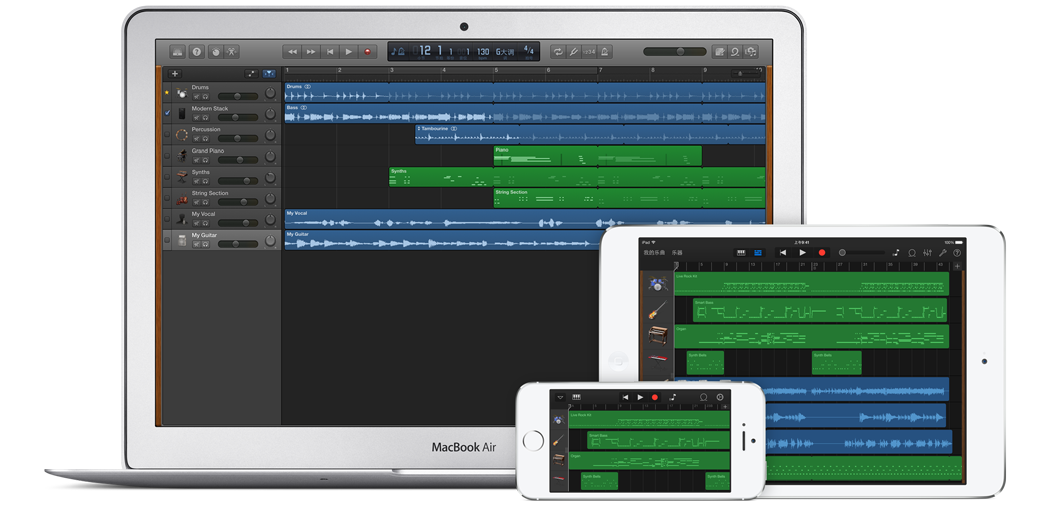
Task: Toggle the metronome button right of count-in
Action: pos(605,52)
